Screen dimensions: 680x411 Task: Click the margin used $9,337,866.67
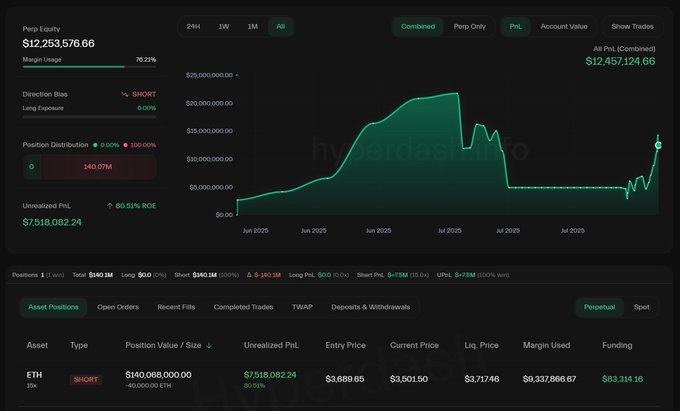click(x=549, y=379)
